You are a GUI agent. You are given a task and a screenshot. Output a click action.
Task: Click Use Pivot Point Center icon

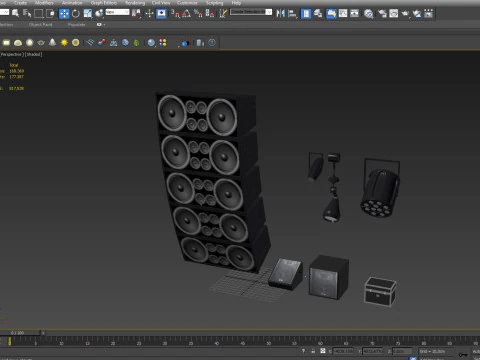[x=136, y=13]
